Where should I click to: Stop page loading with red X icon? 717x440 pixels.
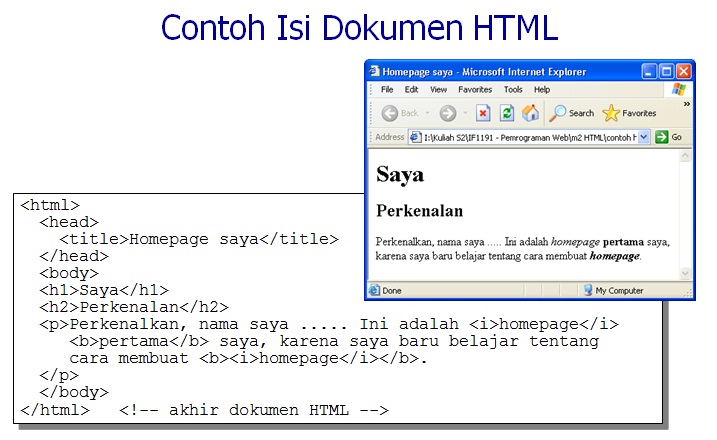[483, 113]
